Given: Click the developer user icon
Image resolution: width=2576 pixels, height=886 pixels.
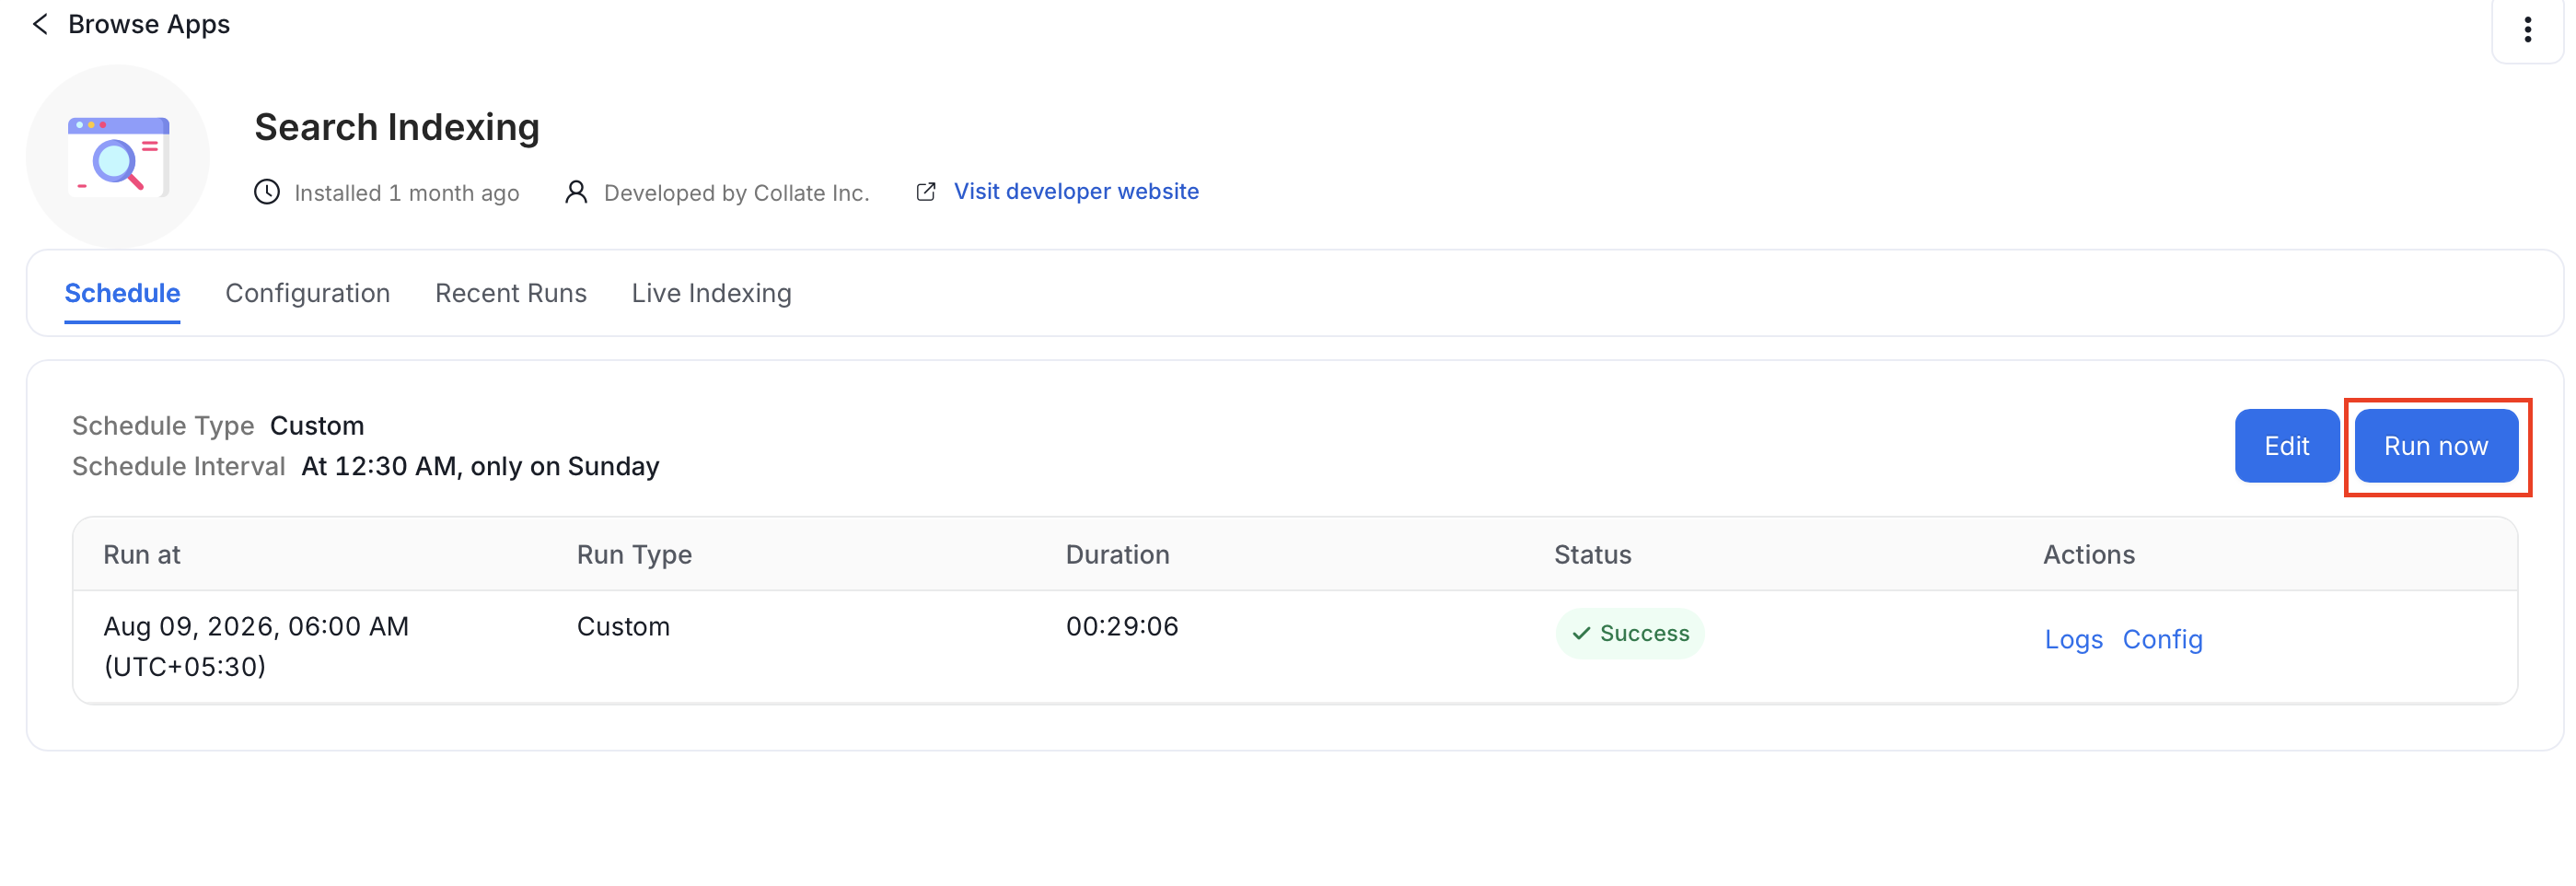Looking at the screenshot, I should click(576, 192).
